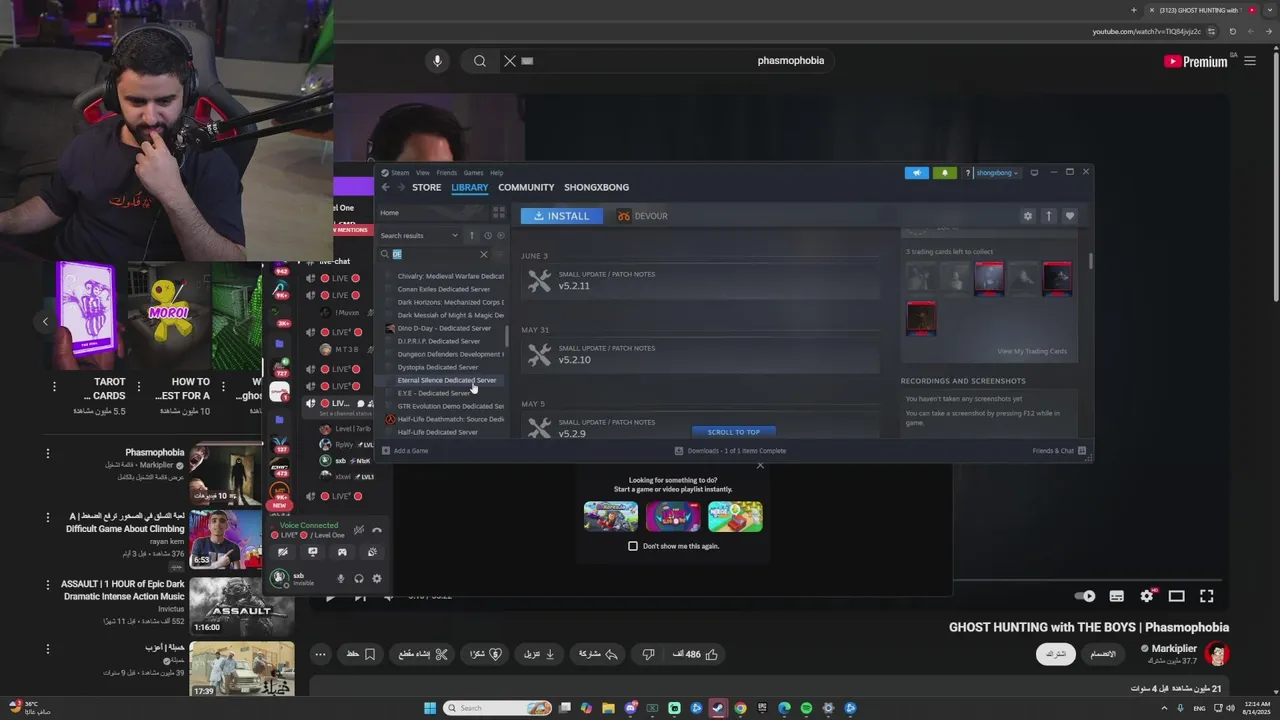Open Chrome from the Windows taskbar
This screenshot has width=1280, height=720.
(740, 708)
